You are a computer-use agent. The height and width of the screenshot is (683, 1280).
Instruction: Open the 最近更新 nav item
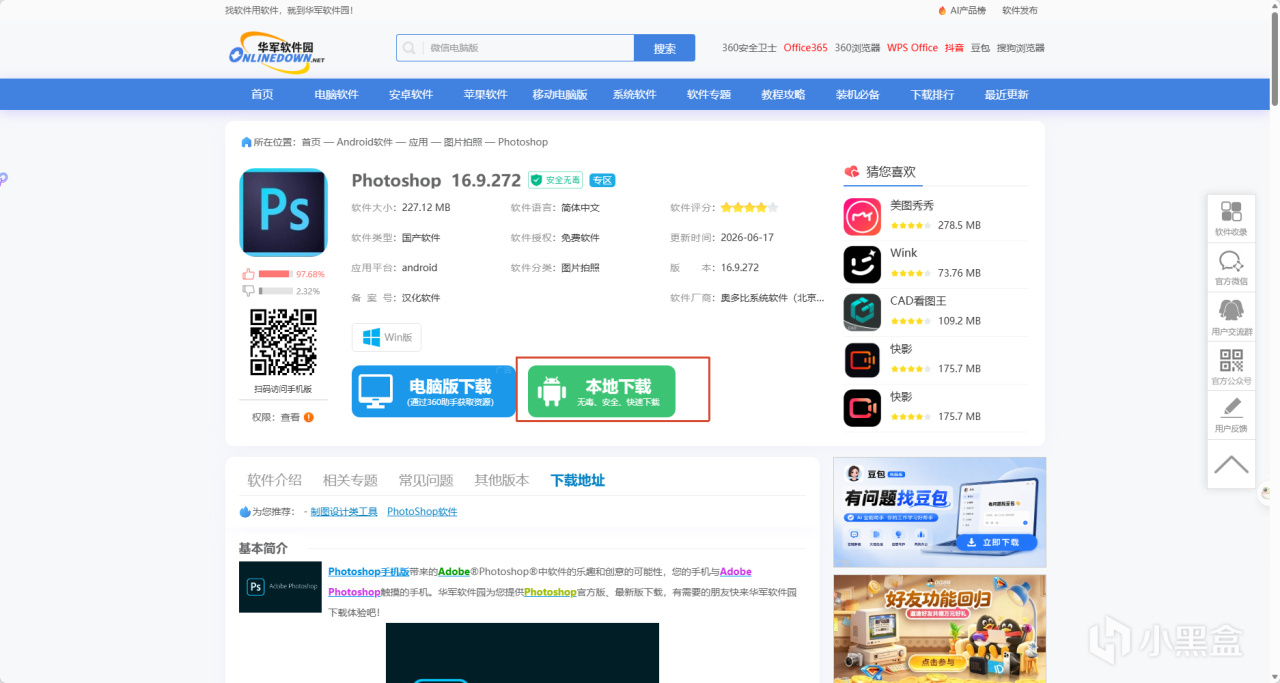click(x=1006, y=94)
